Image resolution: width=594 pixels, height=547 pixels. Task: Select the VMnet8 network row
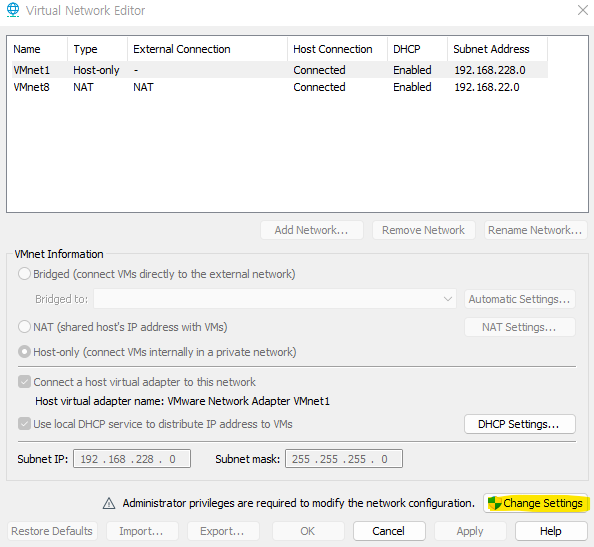click(280, 87)
